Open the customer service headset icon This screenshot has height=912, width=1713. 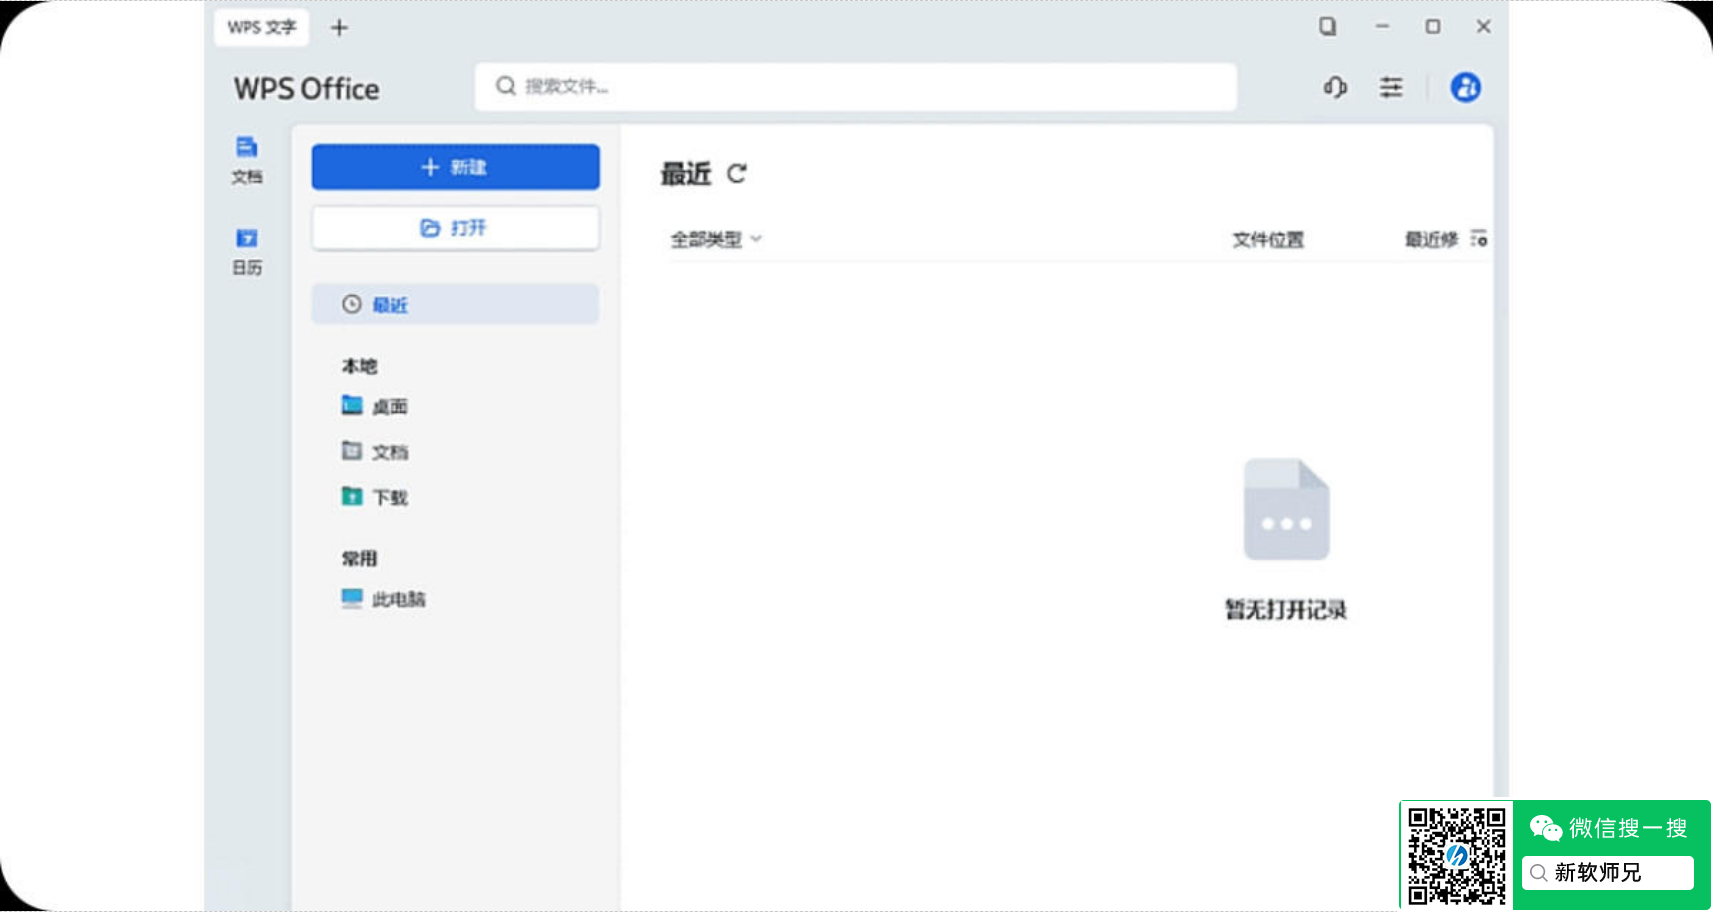pyautogui.click(x=1335, y=88)
